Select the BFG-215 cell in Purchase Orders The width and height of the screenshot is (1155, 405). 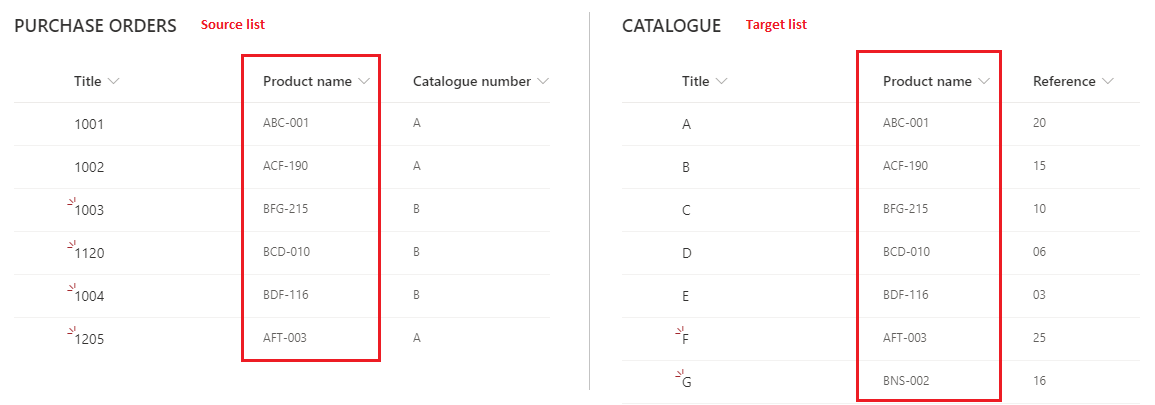[285, 208]
